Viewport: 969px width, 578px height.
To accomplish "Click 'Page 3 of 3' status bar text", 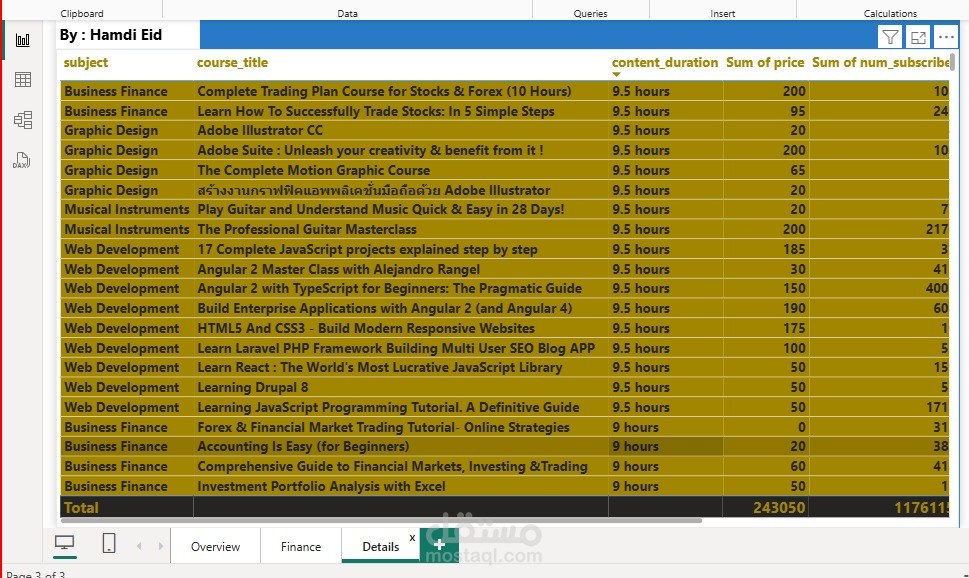I will click(x=35, y=574).
